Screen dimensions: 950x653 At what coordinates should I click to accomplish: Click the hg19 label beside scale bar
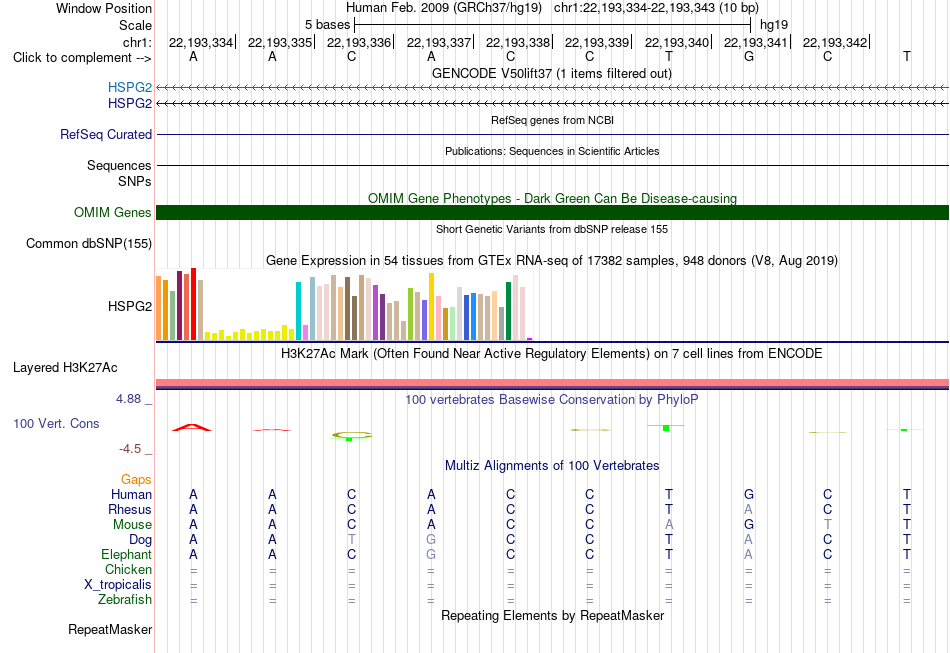(x=774, y=25)
